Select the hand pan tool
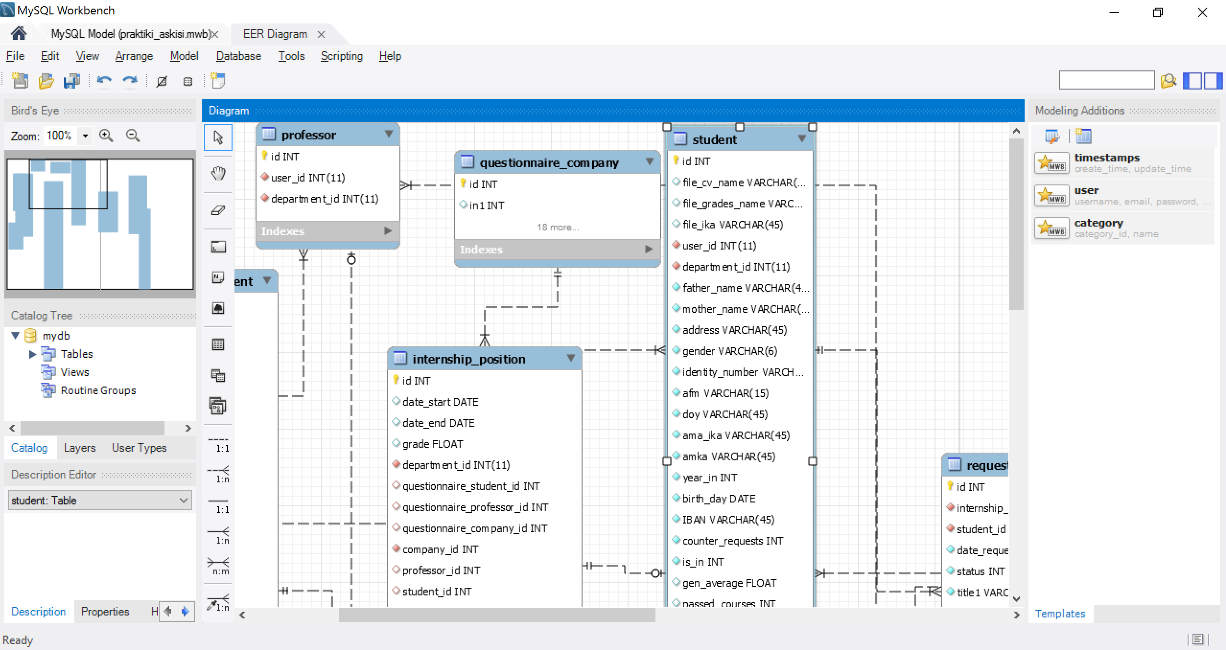The image size is (1226, 650). pyautogui.click(x=218, y=174)
